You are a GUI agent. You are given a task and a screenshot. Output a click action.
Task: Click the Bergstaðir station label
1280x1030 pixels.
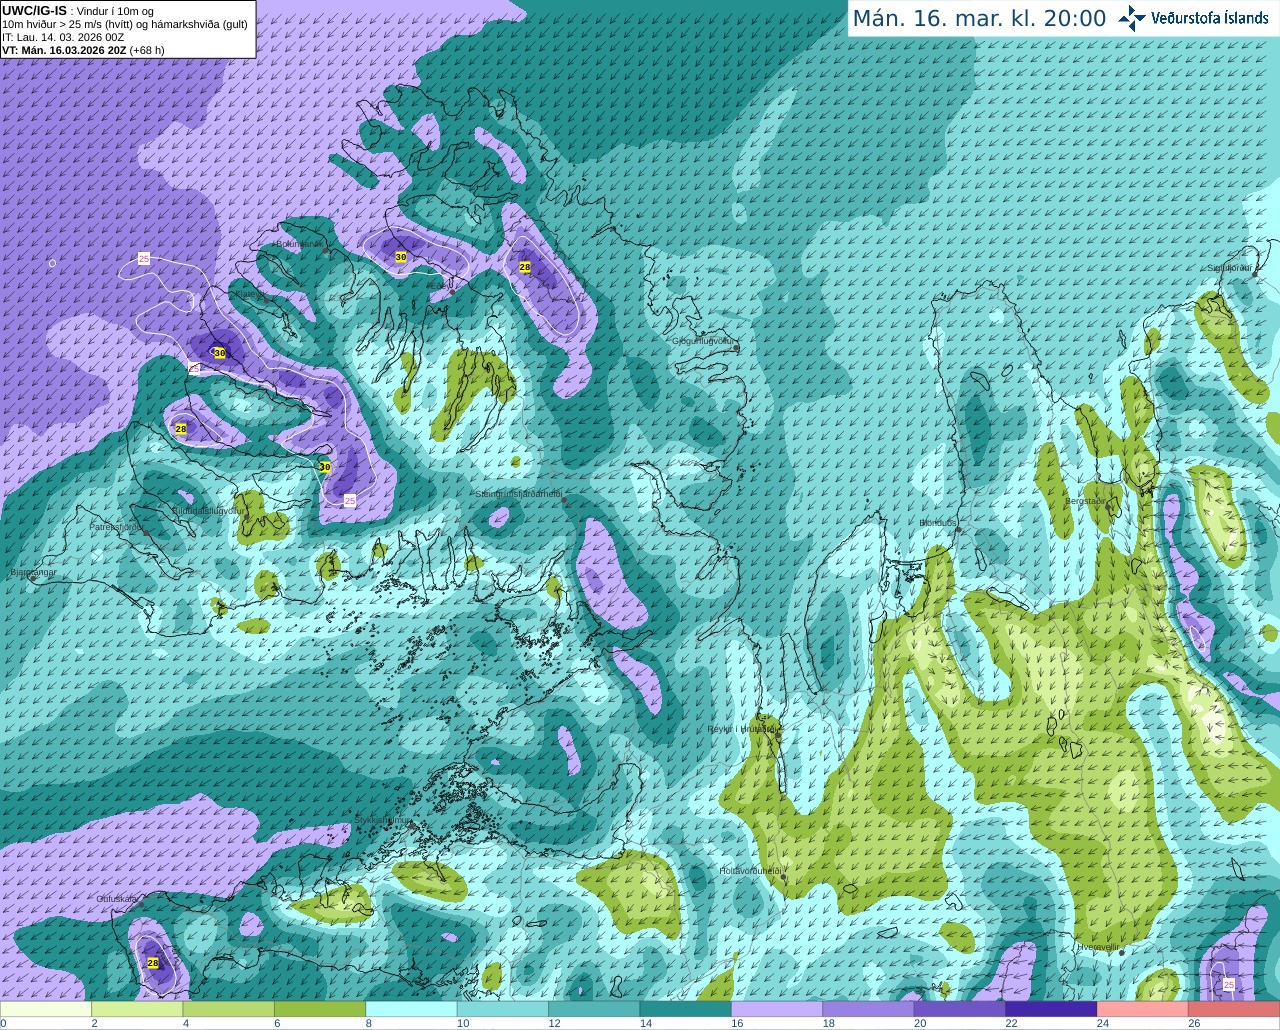point(1087,501)
